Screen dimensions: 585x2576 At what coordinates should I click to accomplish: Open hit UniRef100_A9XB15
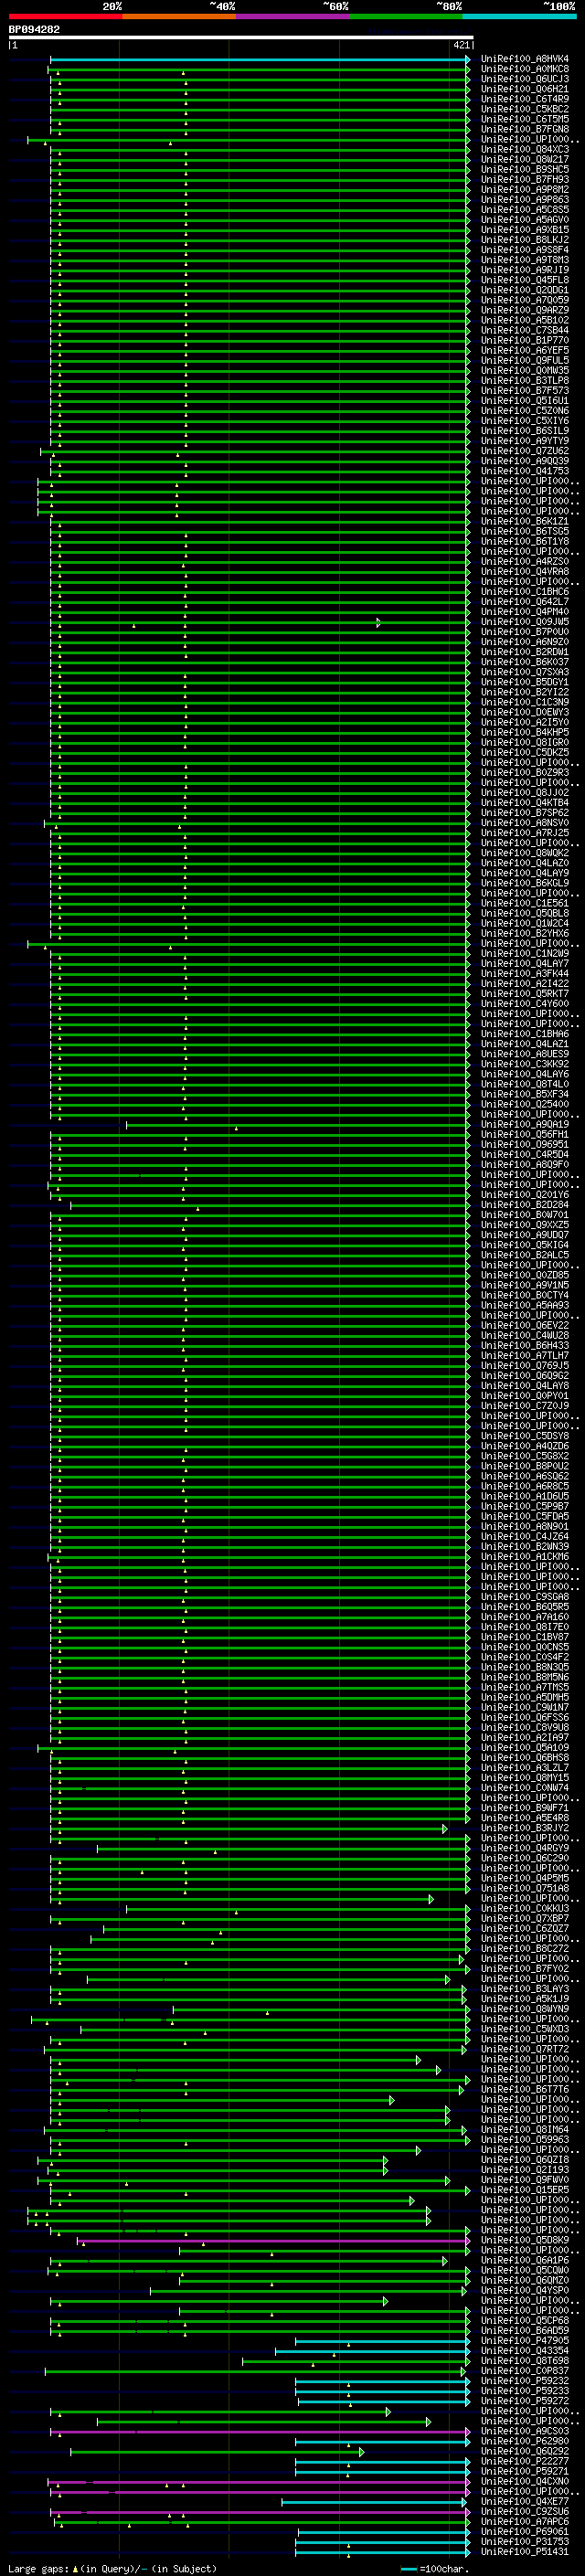click(x=525, y=229)
